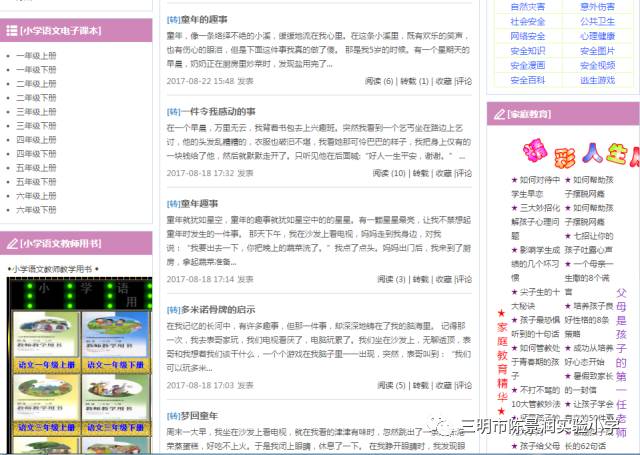Click 收藏 on the 多米诺骨牌的启示 post
The height and width of the screenshot is (455, 640).
(444, 385)
